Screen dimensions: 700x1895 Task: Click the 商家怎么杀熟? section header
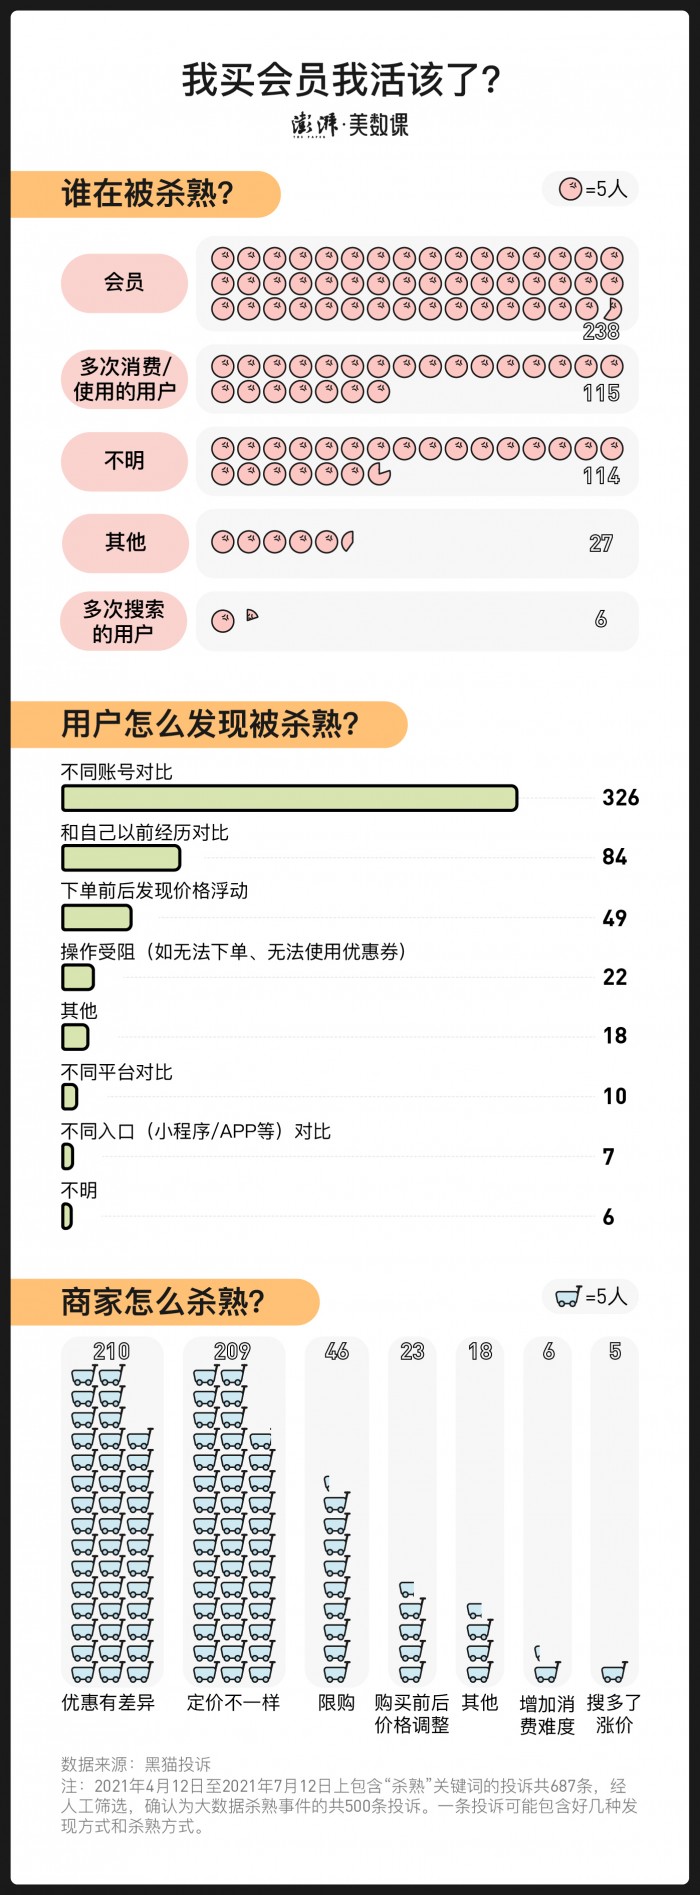163,1302
